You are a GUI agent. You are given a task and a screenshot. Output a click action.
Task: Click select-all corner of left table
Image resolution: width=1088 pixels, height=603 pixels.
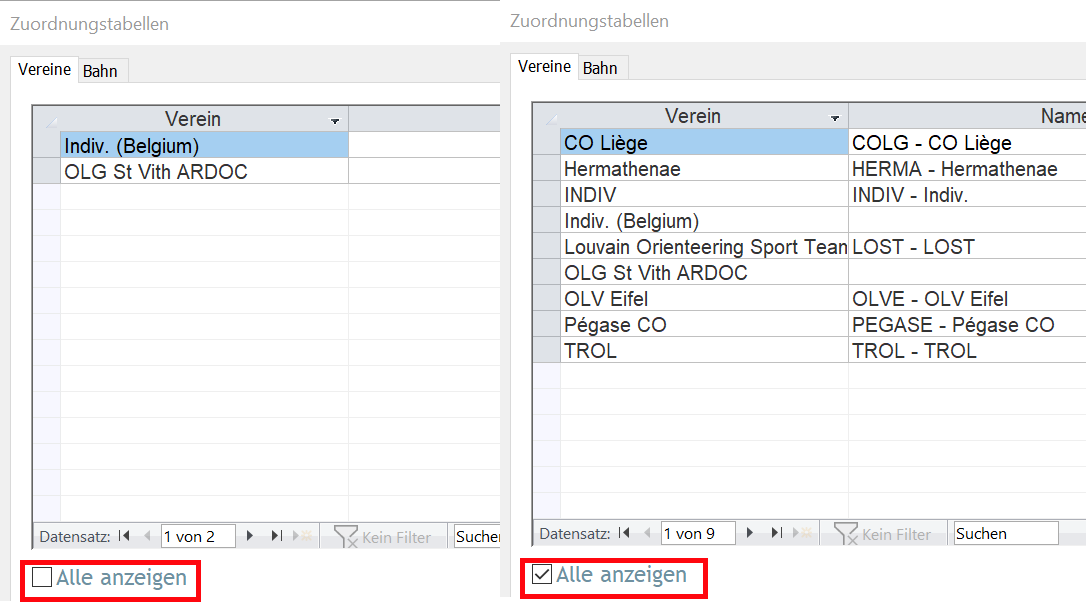pos(46,119)
